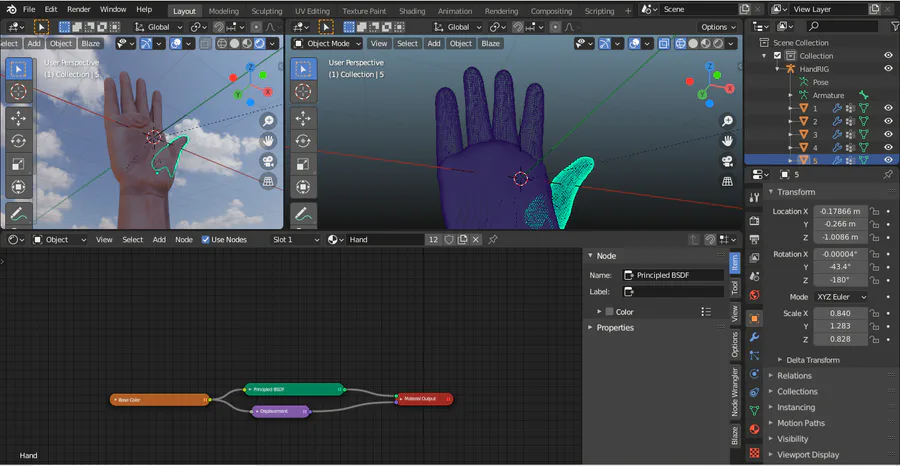This screenshot has height=466, width=900.
Task: Hide HandRIG with its eye icon
Action: (x=888, y=69)
